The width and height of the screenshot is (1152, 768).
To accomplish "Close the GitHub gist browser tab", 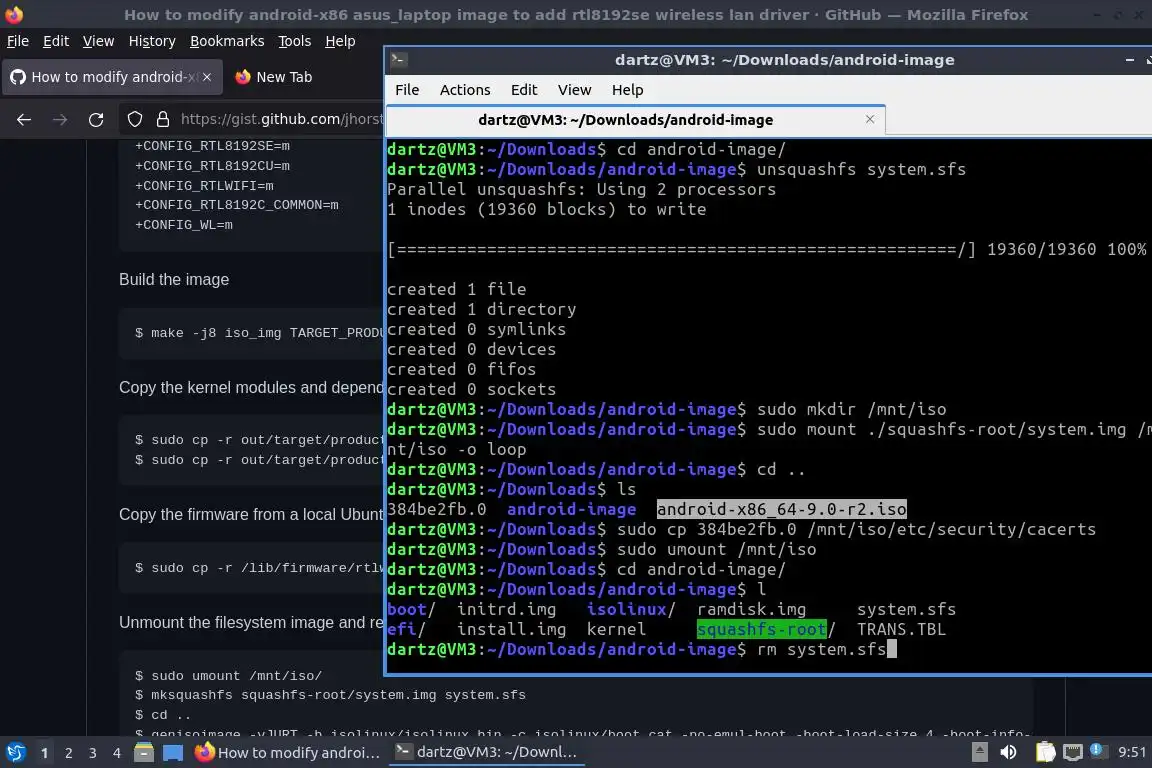I will click(207, 77).
